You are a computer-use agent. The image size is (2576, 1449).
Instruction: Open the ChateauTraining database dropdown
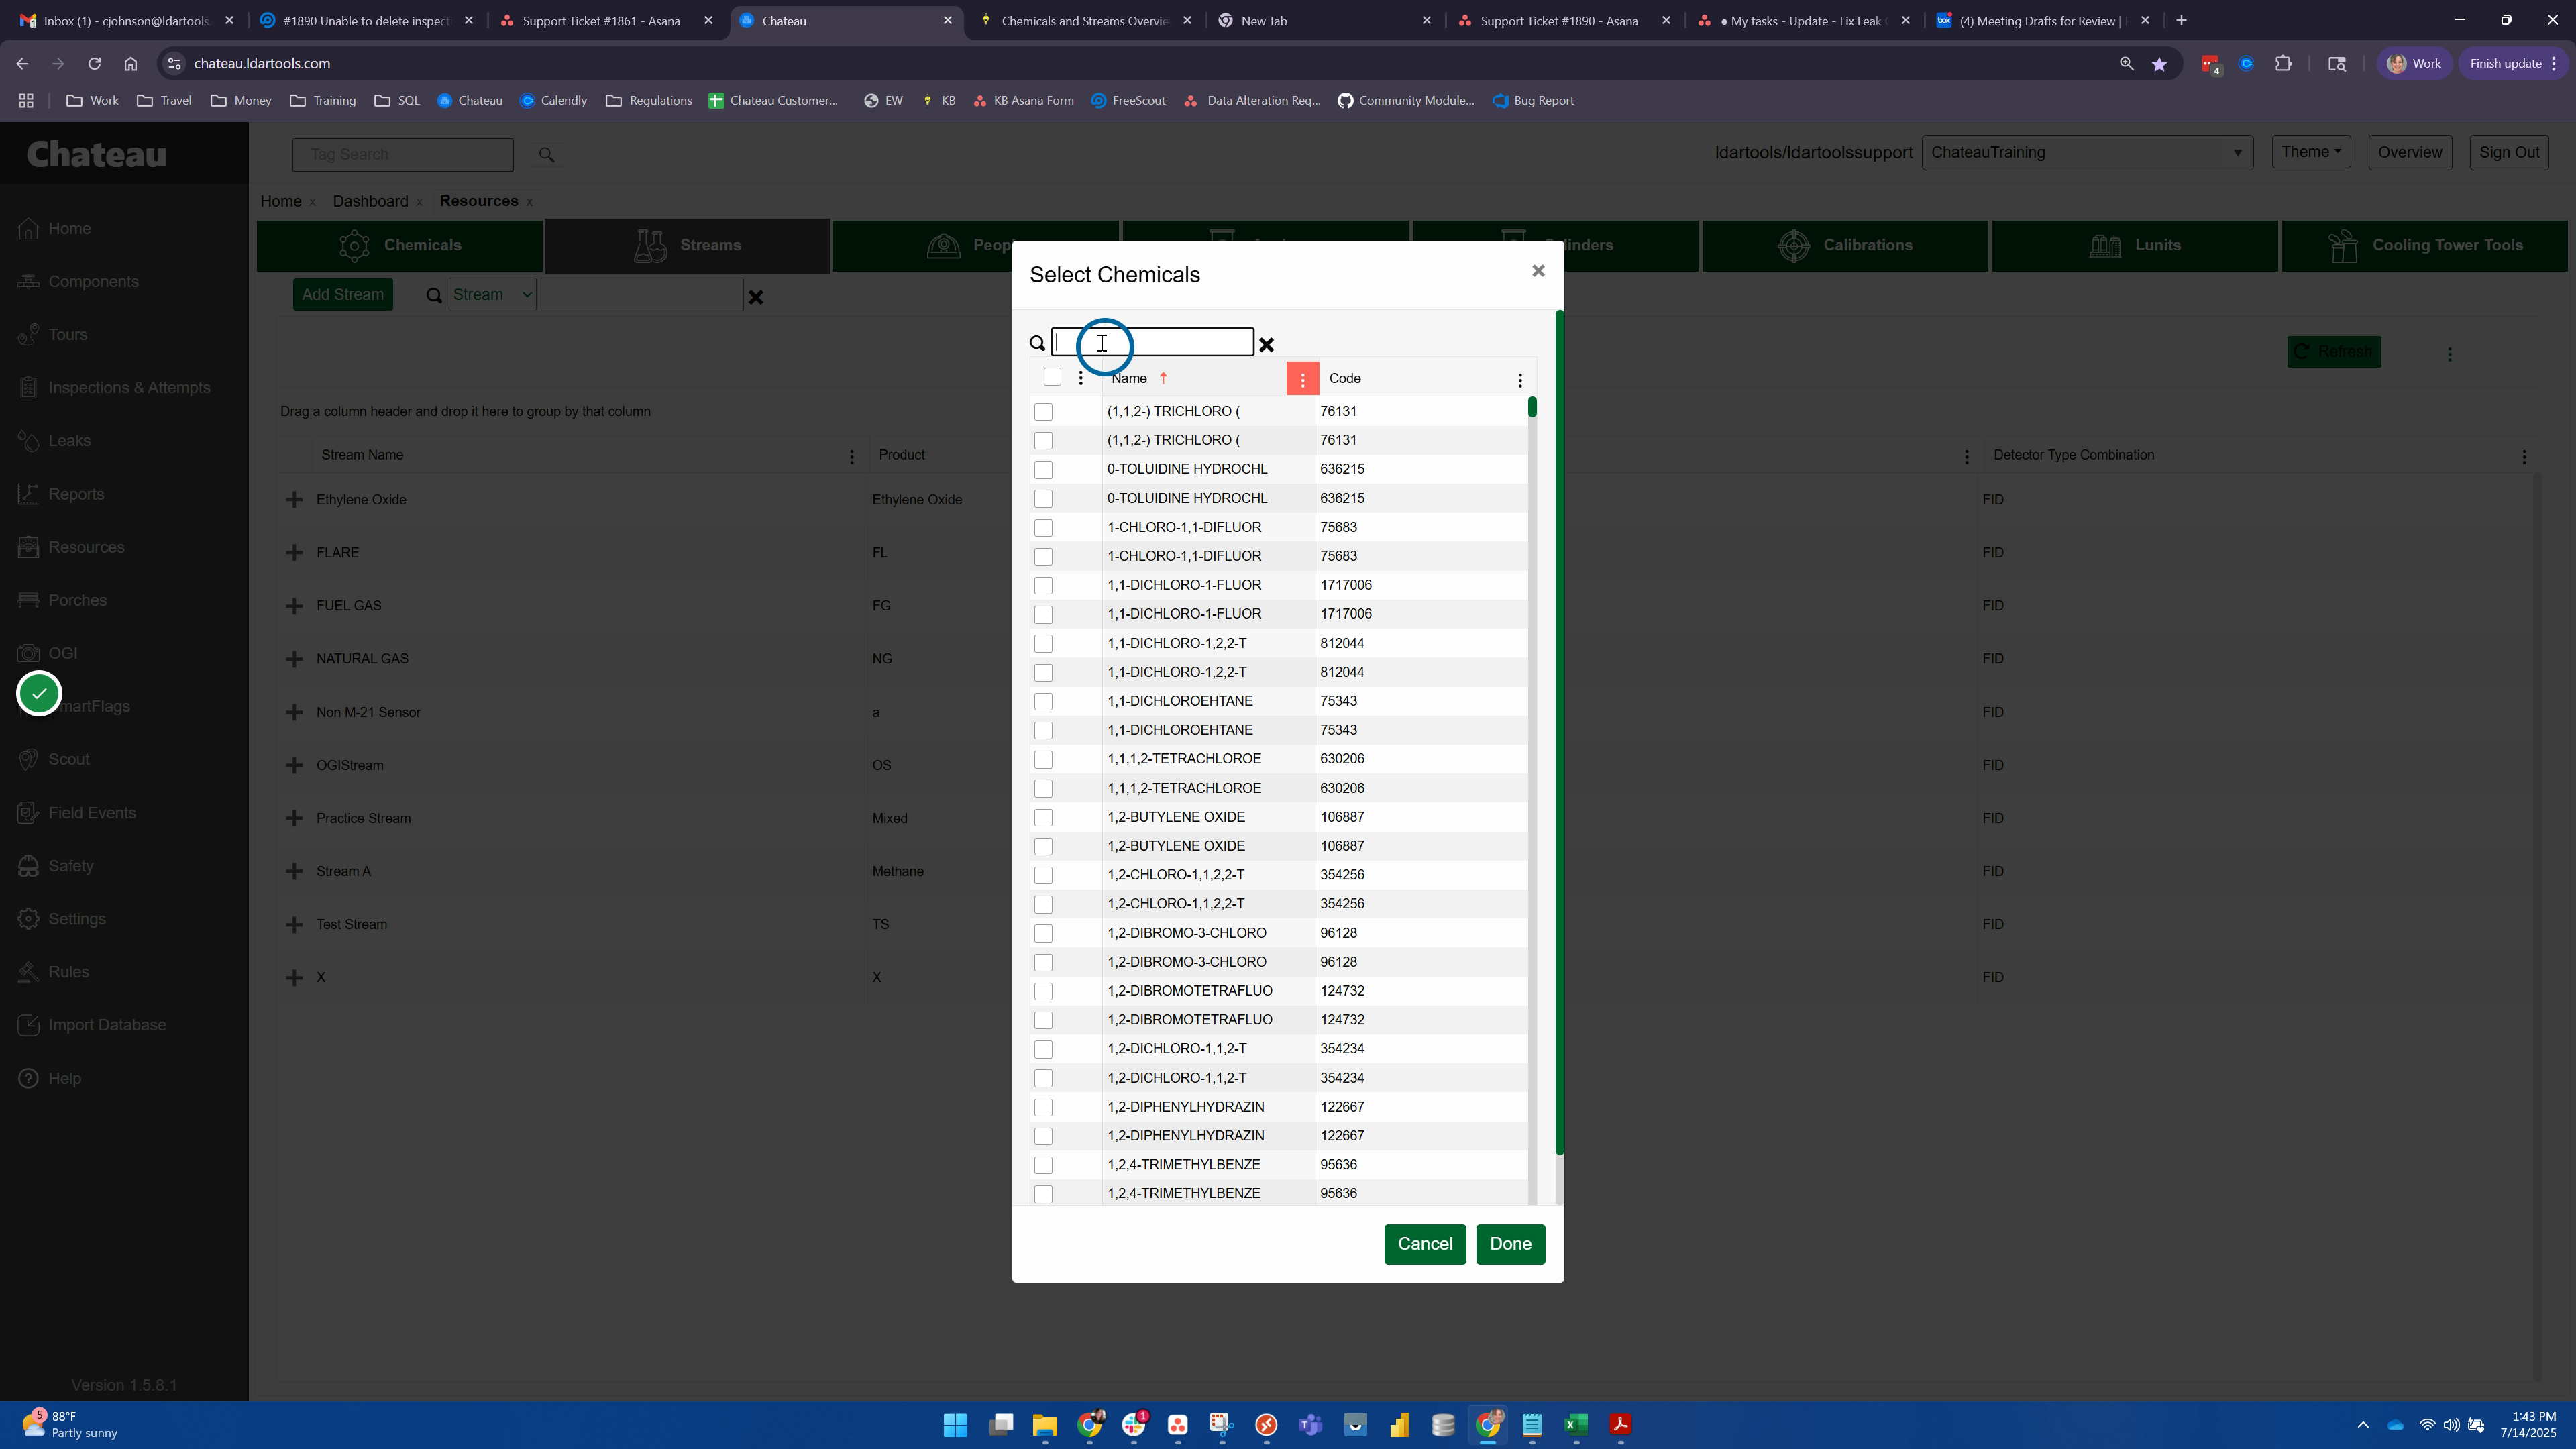pos(2086,152)
